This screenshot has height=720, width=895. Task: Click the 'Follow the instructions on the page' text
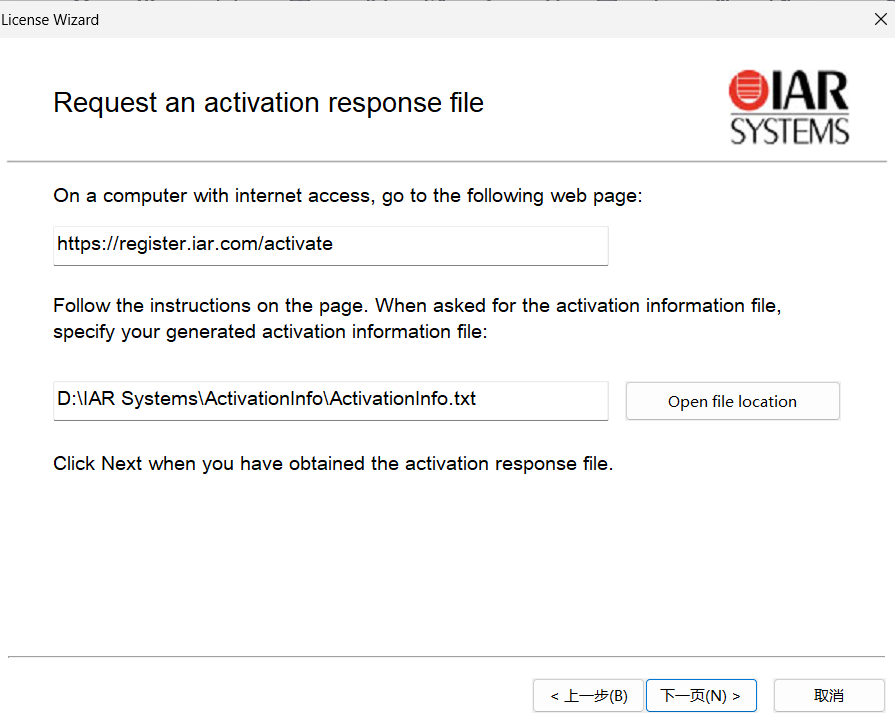[210, 305]
